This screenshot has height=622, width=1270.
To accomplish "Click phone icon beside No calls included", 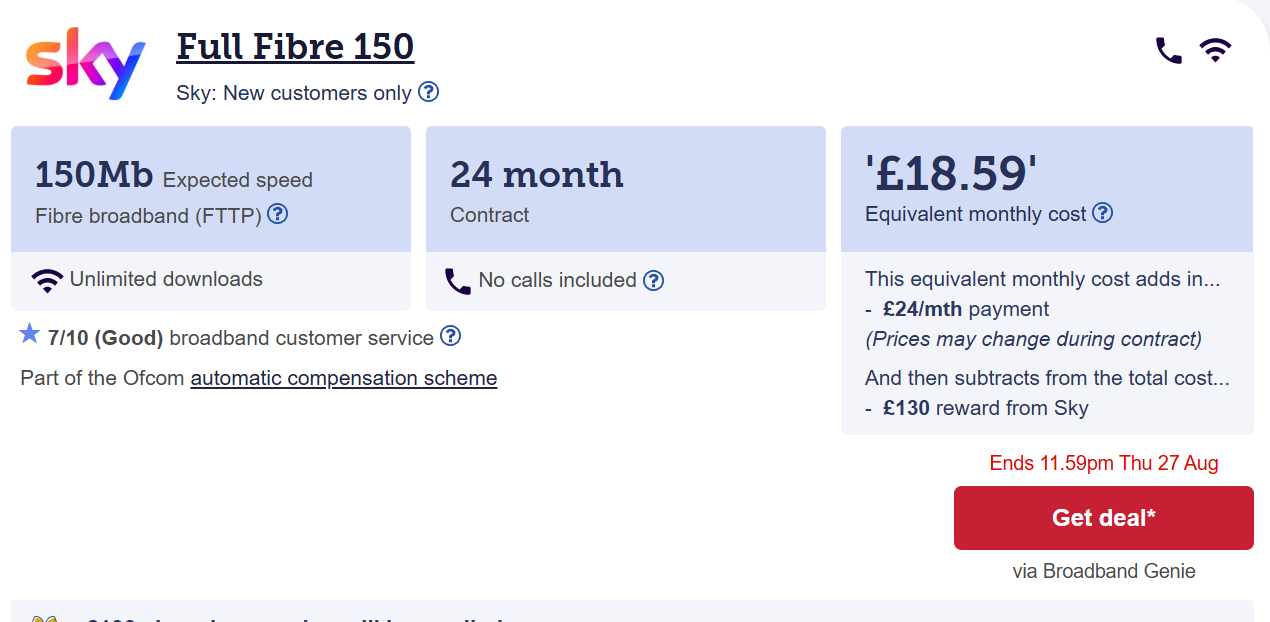I will 458,281.
